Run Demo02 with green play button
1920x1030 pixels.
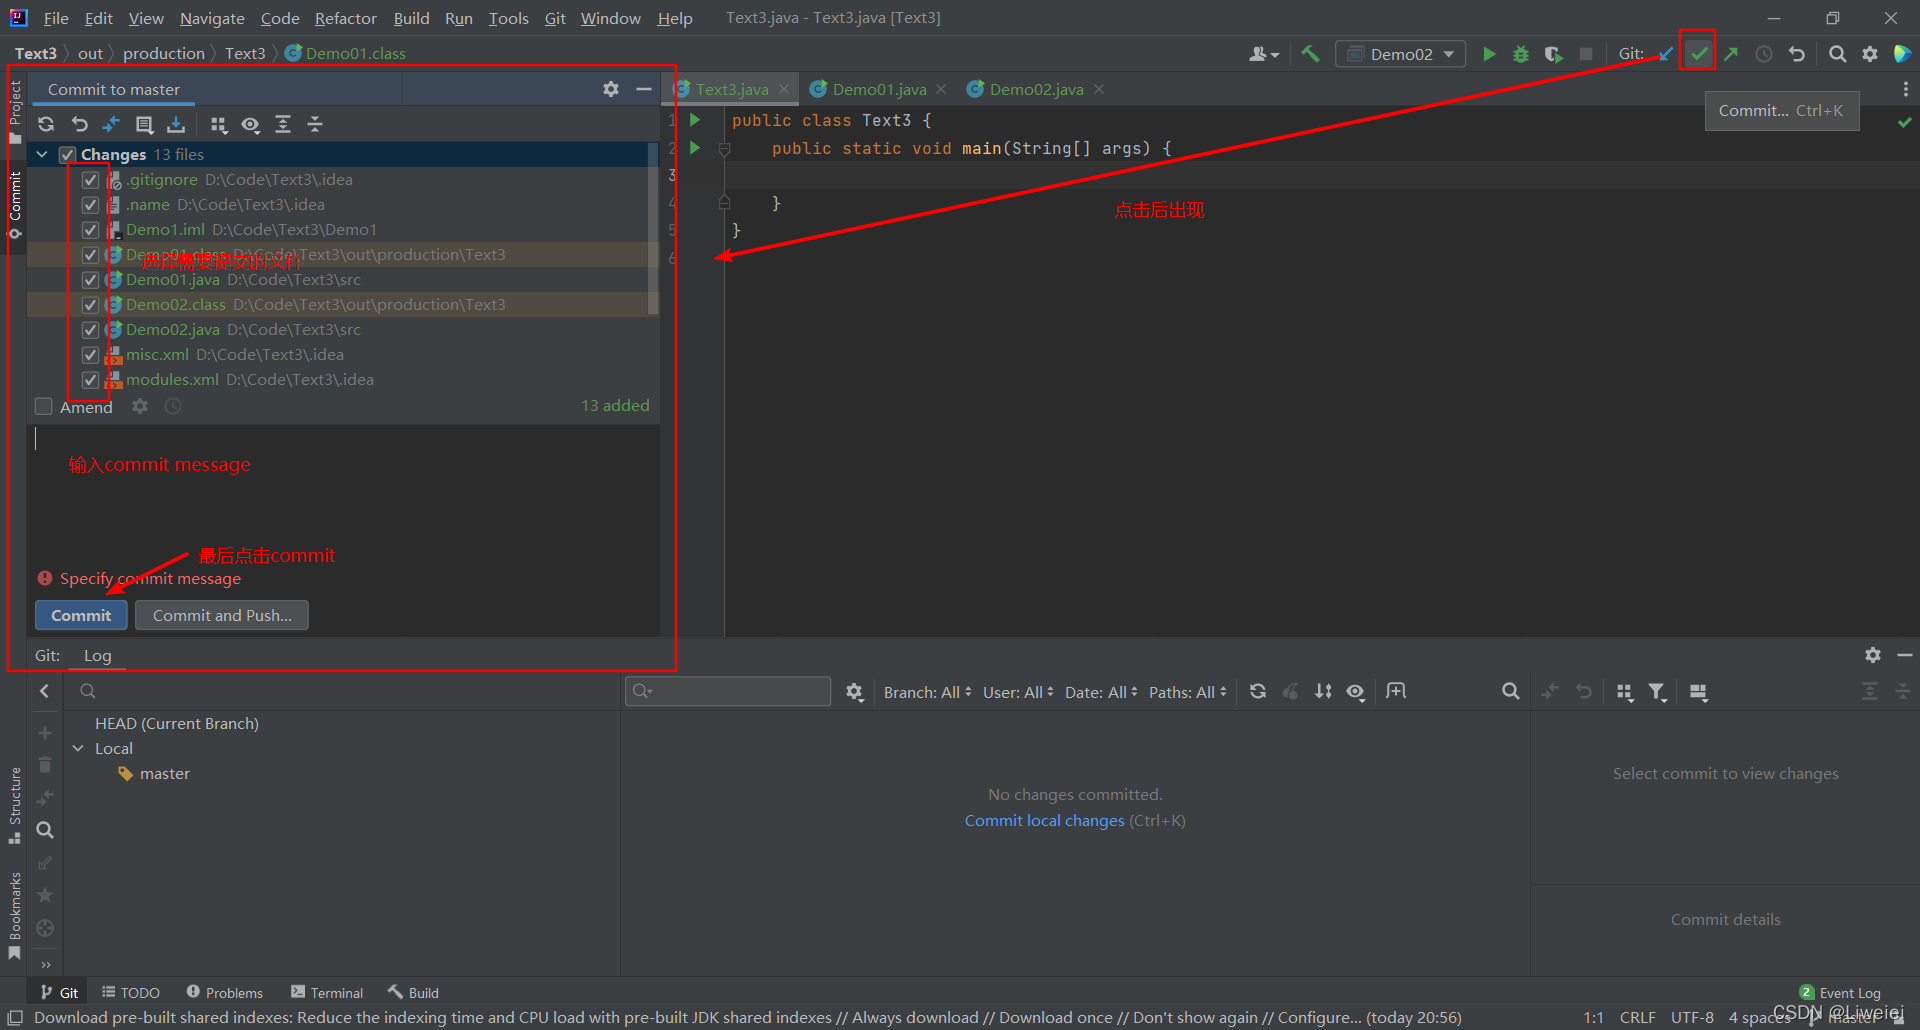1489,54
